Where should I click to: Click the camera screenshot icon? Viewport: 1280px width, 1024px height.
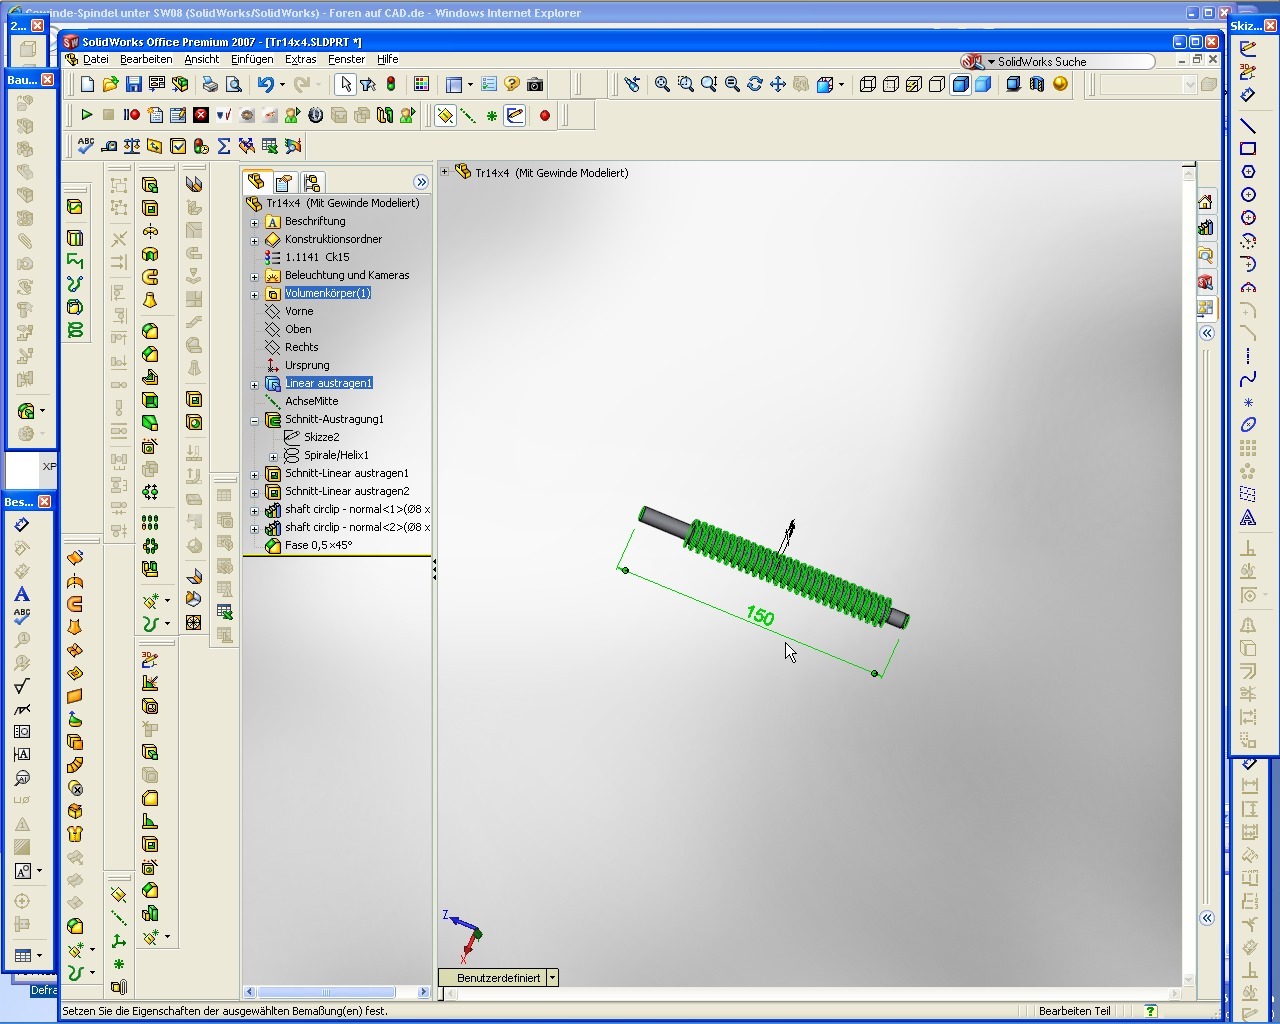535,85
